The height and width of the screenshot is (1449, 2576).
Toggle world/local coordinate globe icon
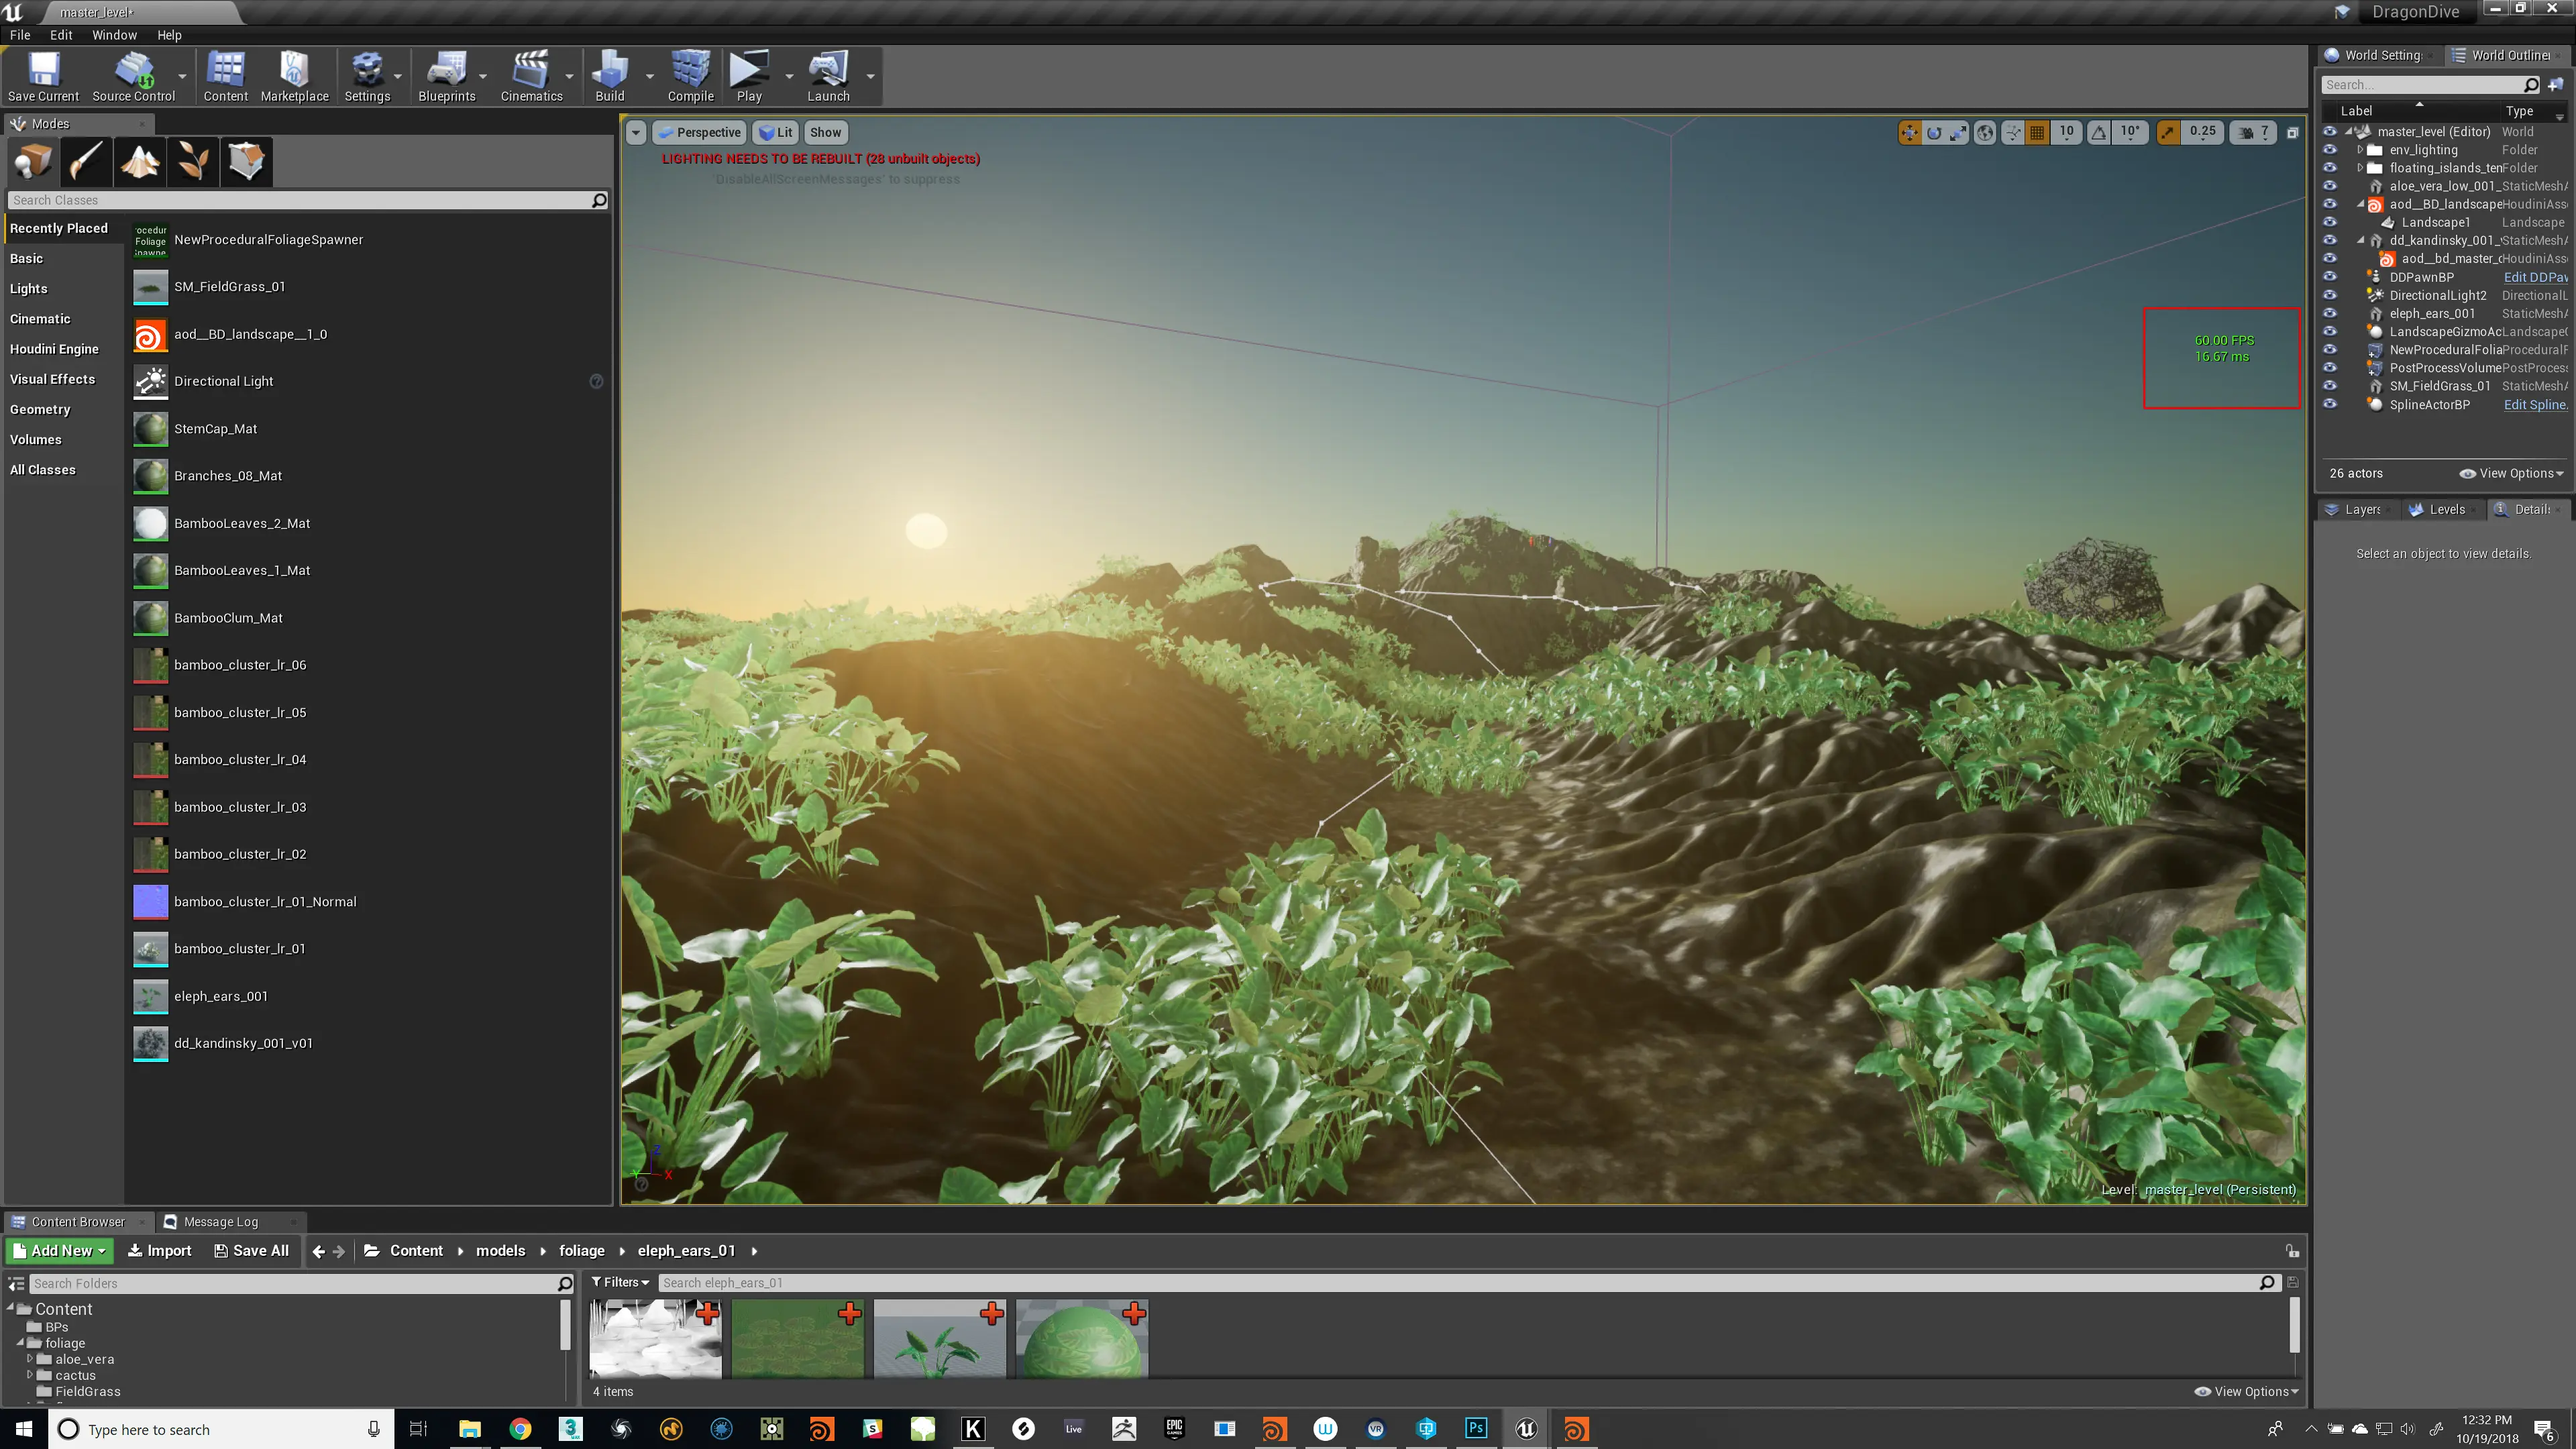point(1985,132)
